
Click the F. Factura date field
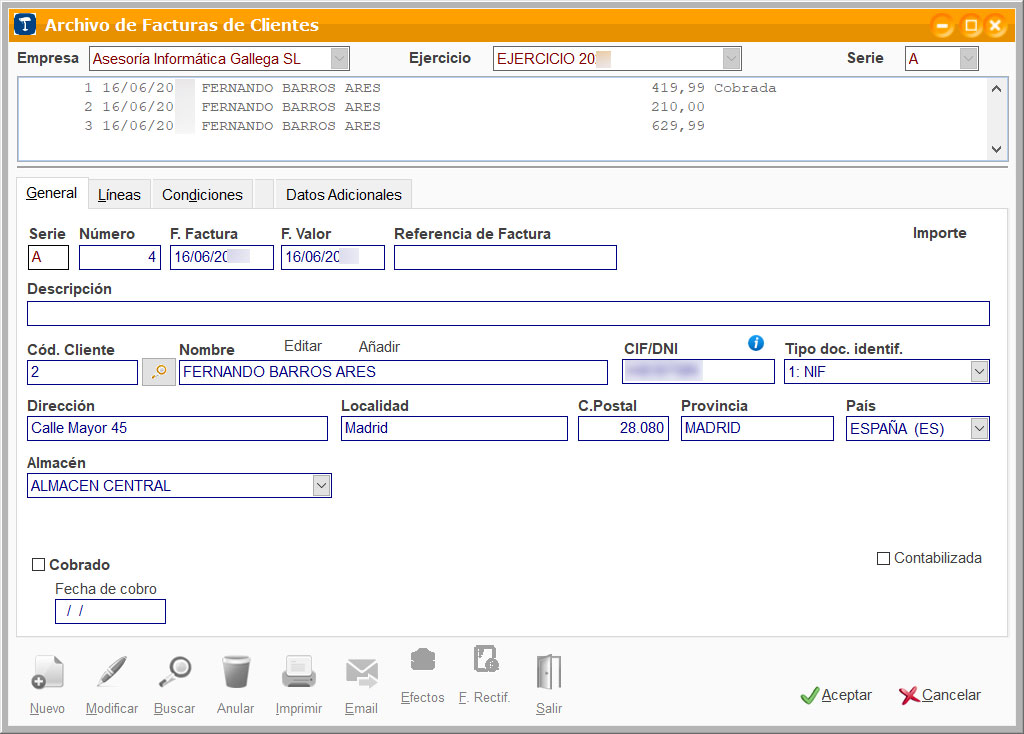(x=221, y=257)
